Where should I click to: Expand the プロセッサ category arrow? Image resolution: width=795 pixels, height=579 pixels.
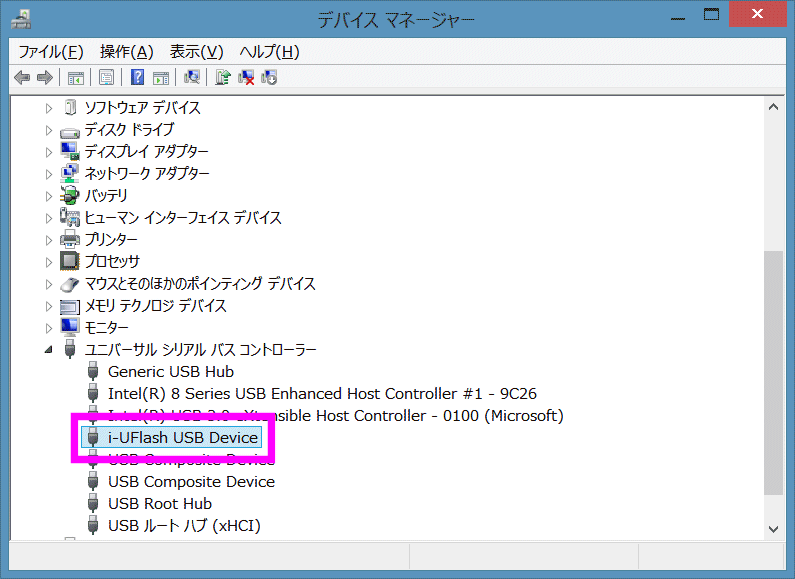click(x=48, y=262)
